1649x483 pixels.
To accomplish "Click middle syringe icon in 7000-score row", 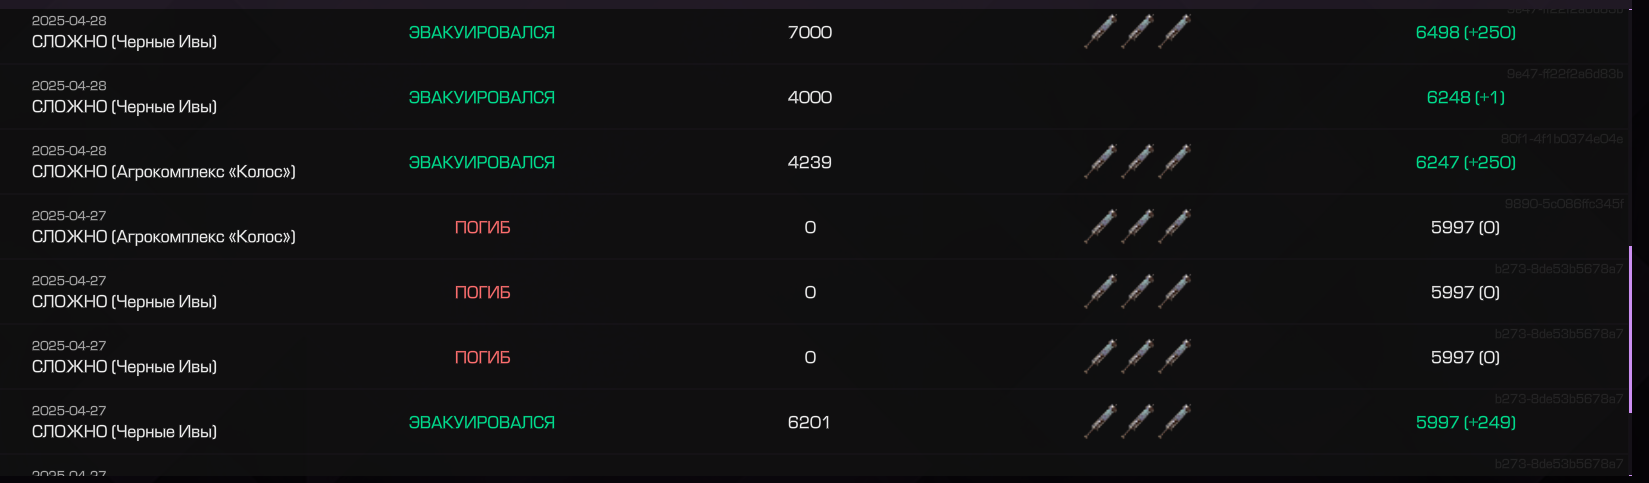I will click(x=1138, y=32).
